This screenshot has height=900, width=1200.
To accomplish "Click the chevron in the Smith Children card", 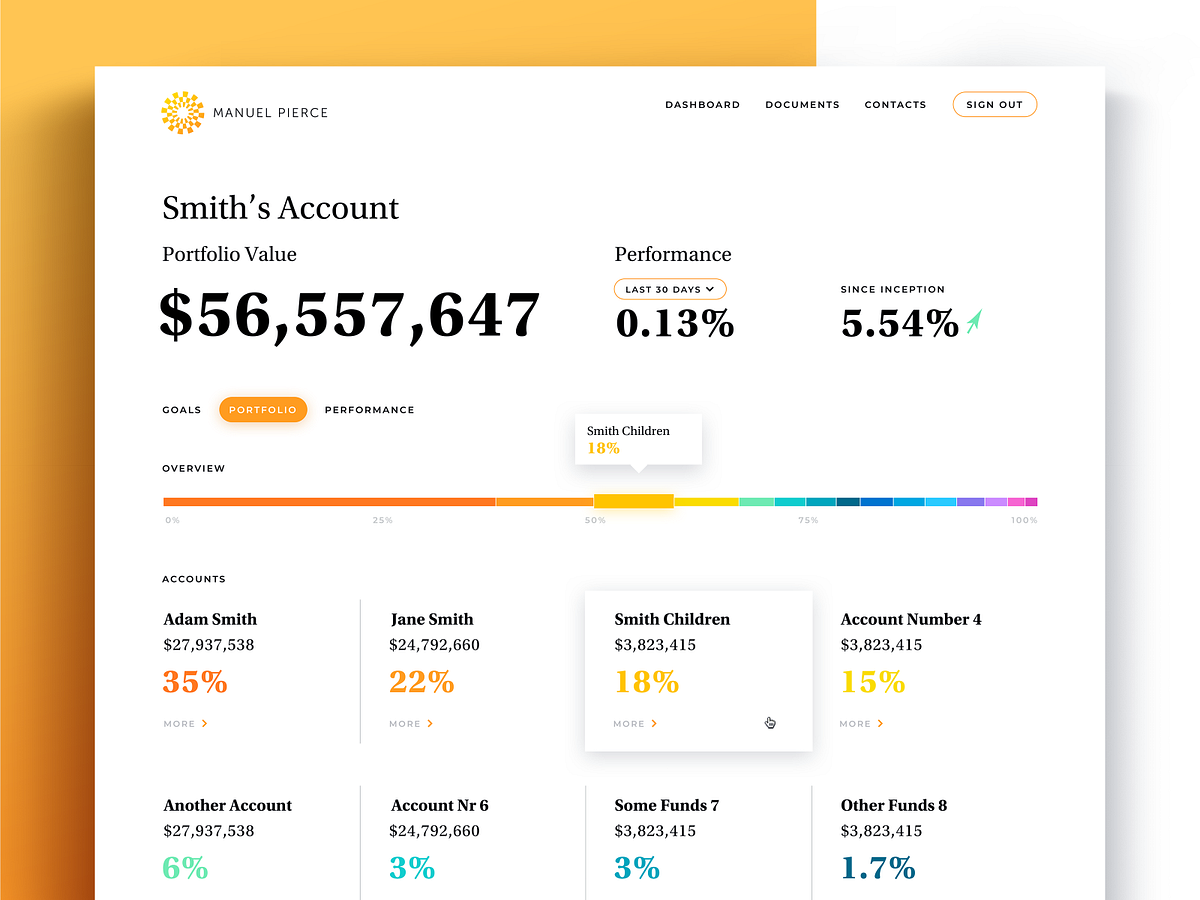I will [x=654, y=723].
